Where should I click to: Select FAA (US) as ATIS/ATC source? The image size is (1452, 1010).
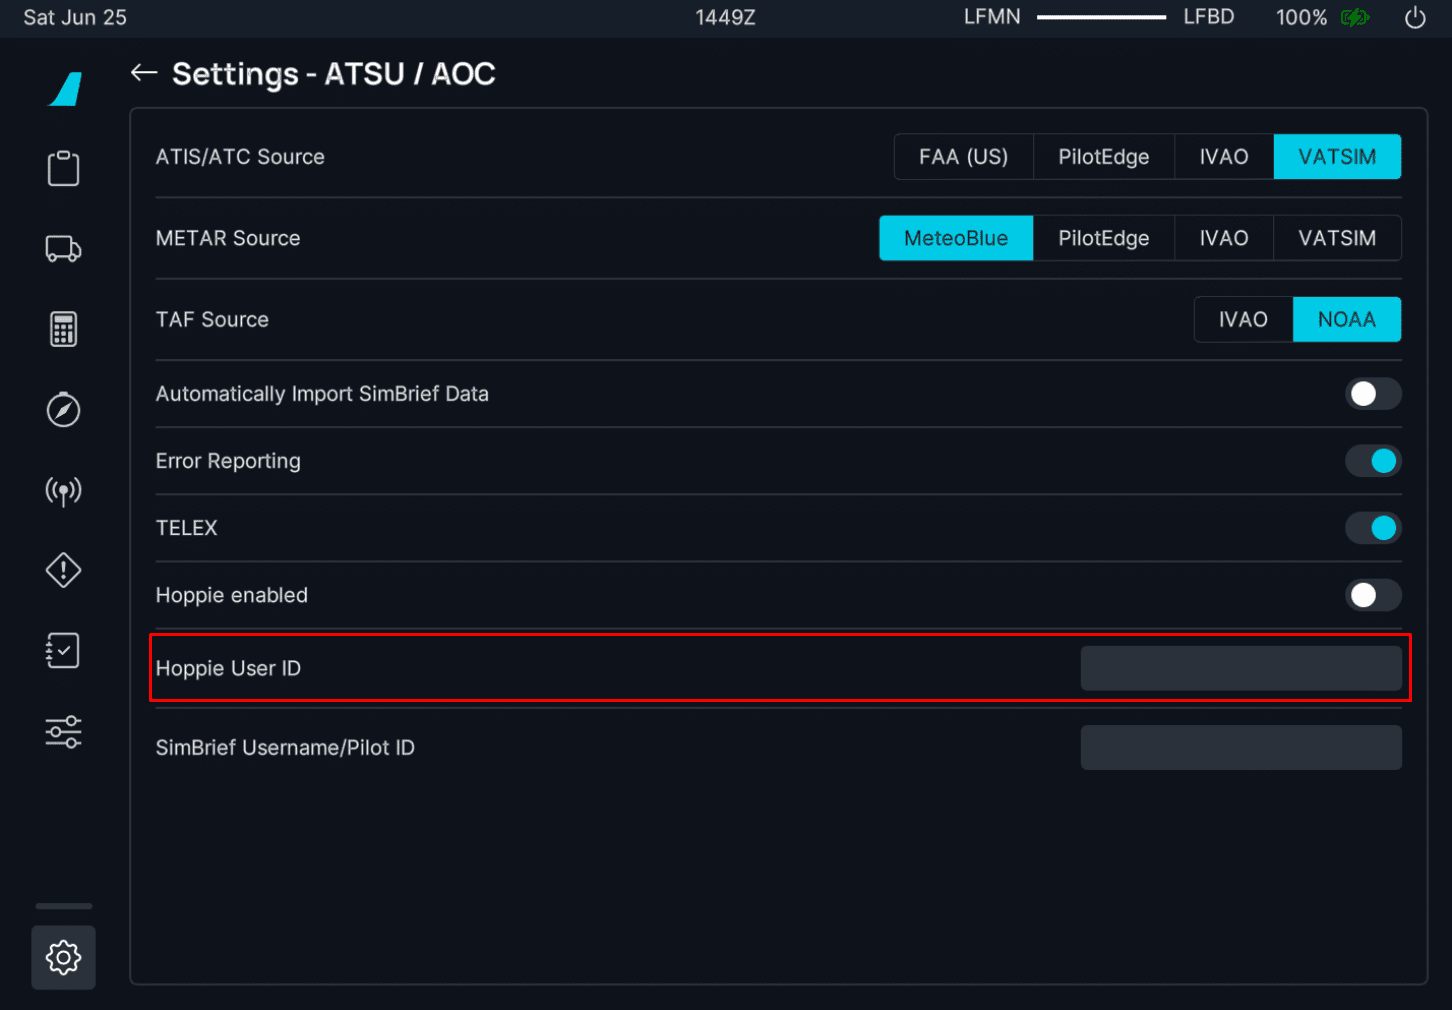tap(963, 157)
